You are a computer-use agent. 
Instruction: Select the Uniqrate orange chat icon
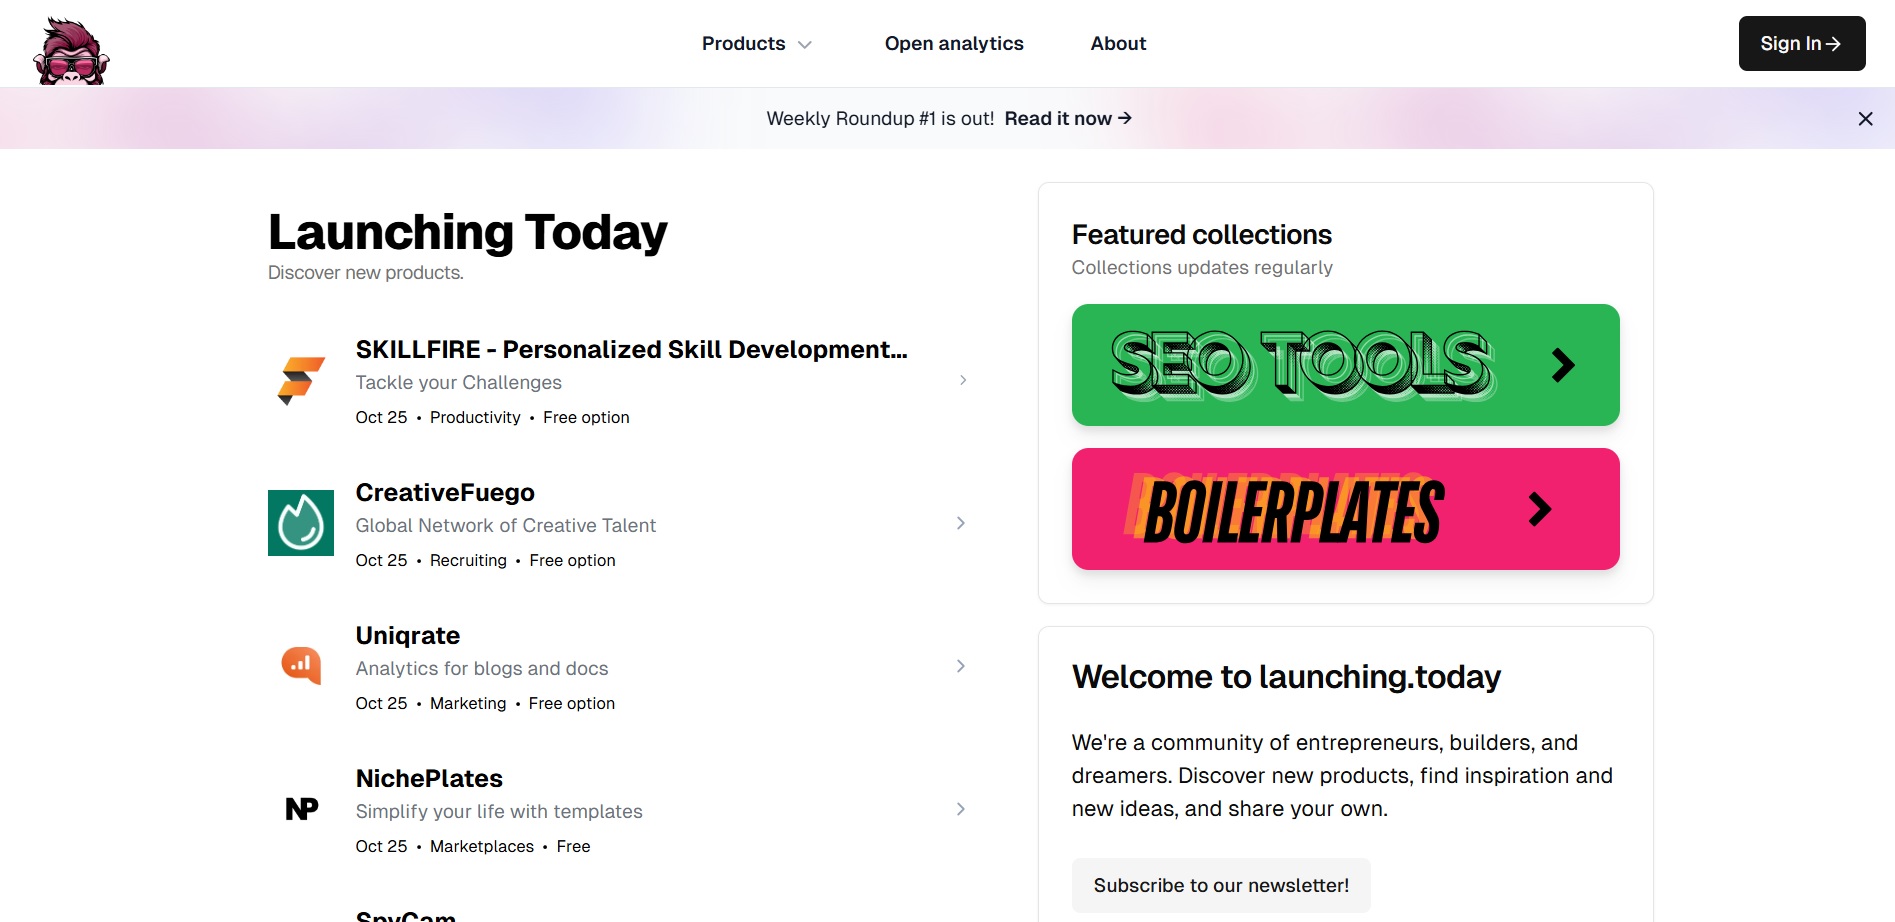301,665
